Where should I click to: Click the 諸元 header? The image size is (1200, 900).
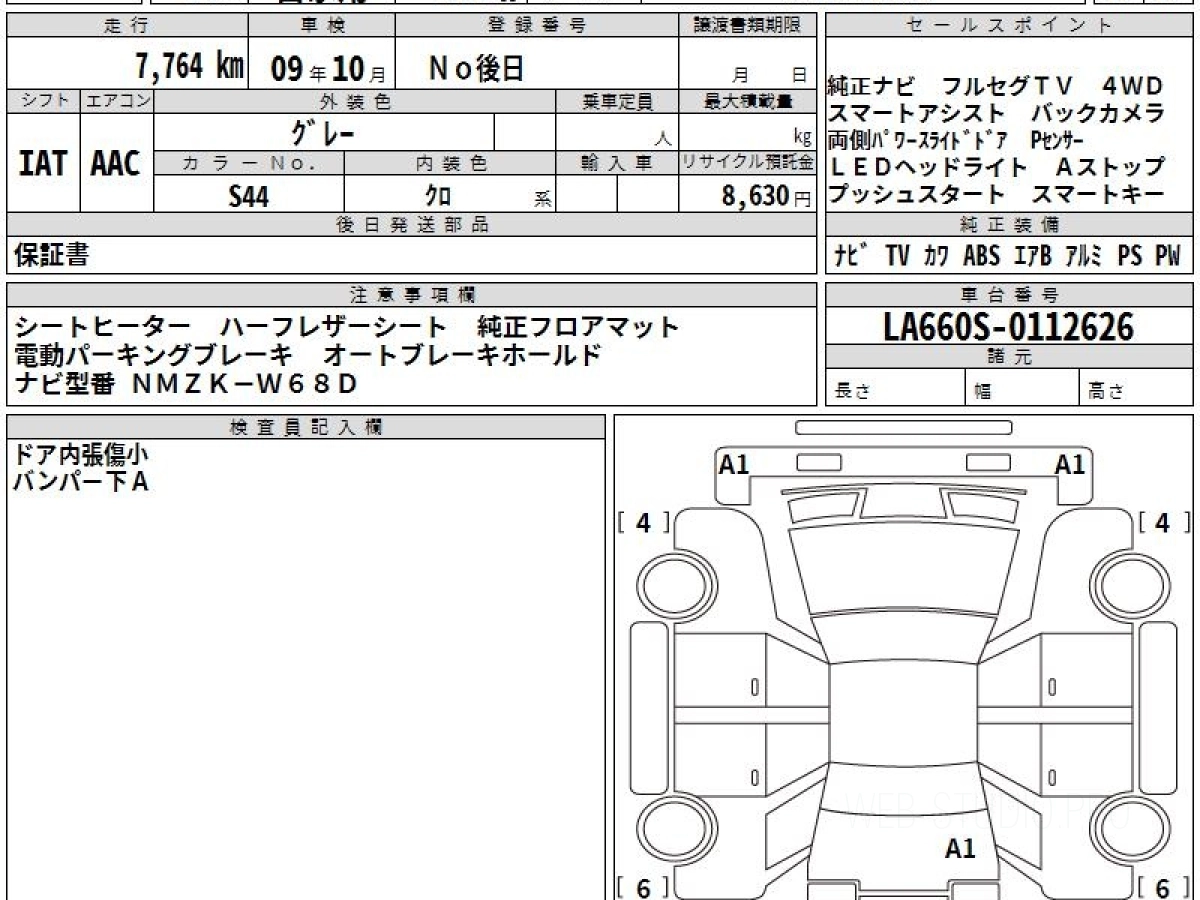[x=1009, y=357]
